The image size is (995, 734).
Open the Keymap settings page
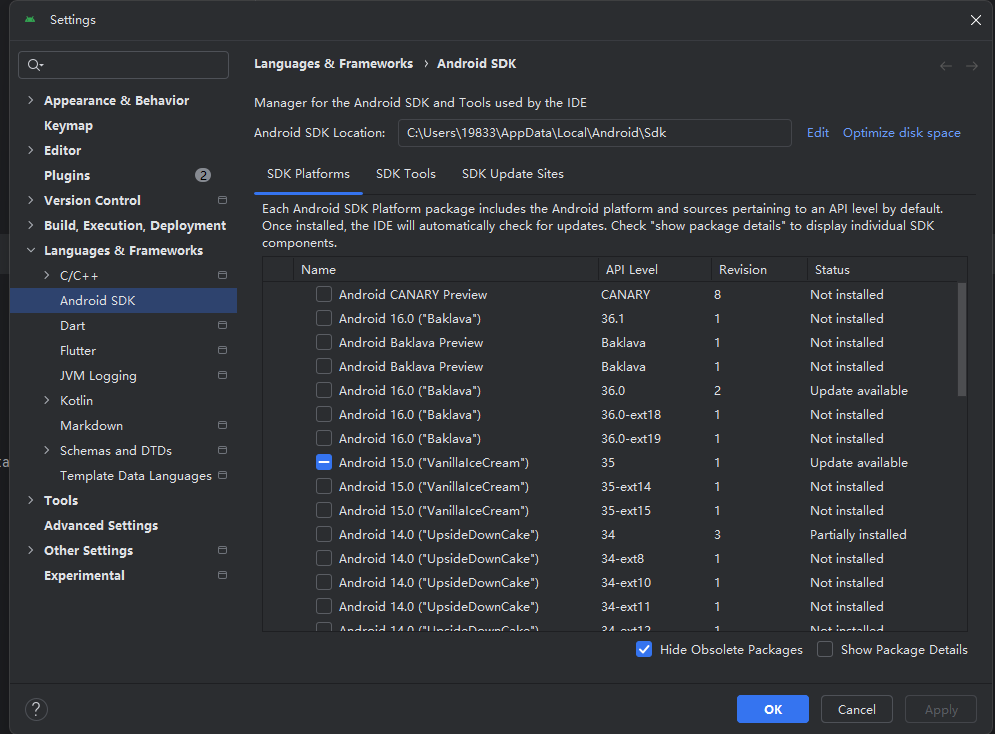pos(68,126)
